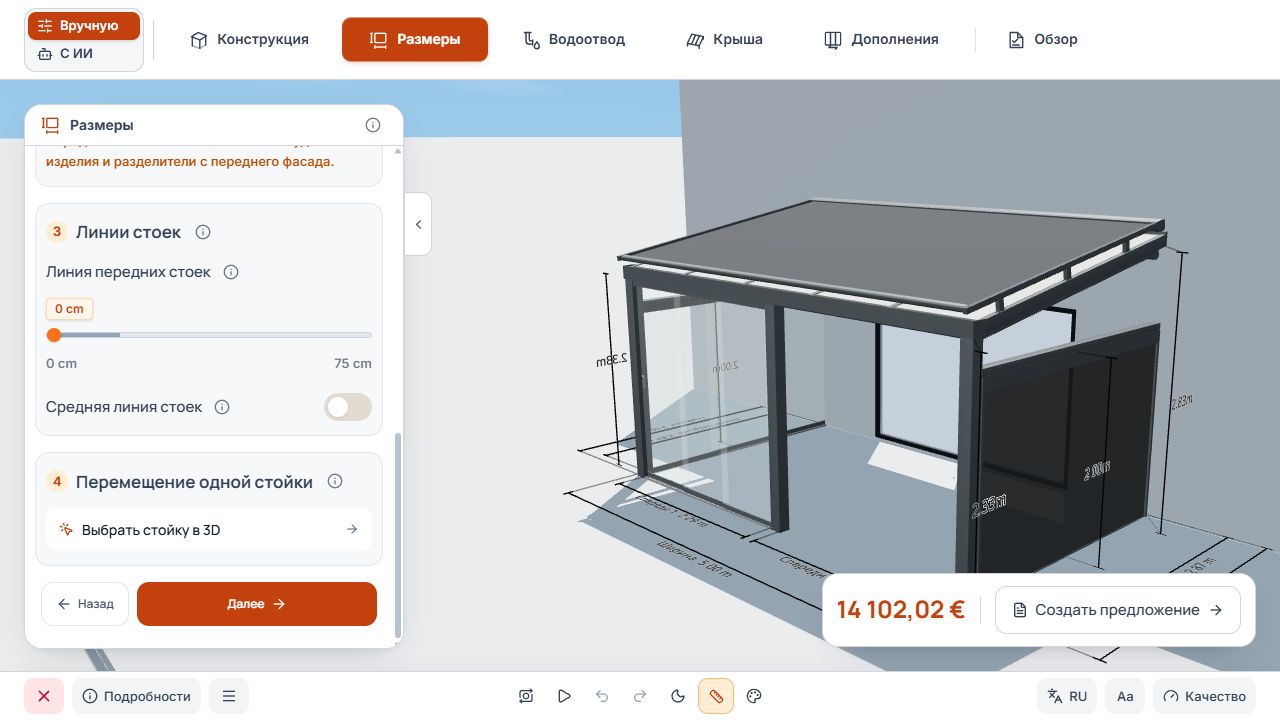Undo the last change

pyautogui.click(x=602, y=696)
